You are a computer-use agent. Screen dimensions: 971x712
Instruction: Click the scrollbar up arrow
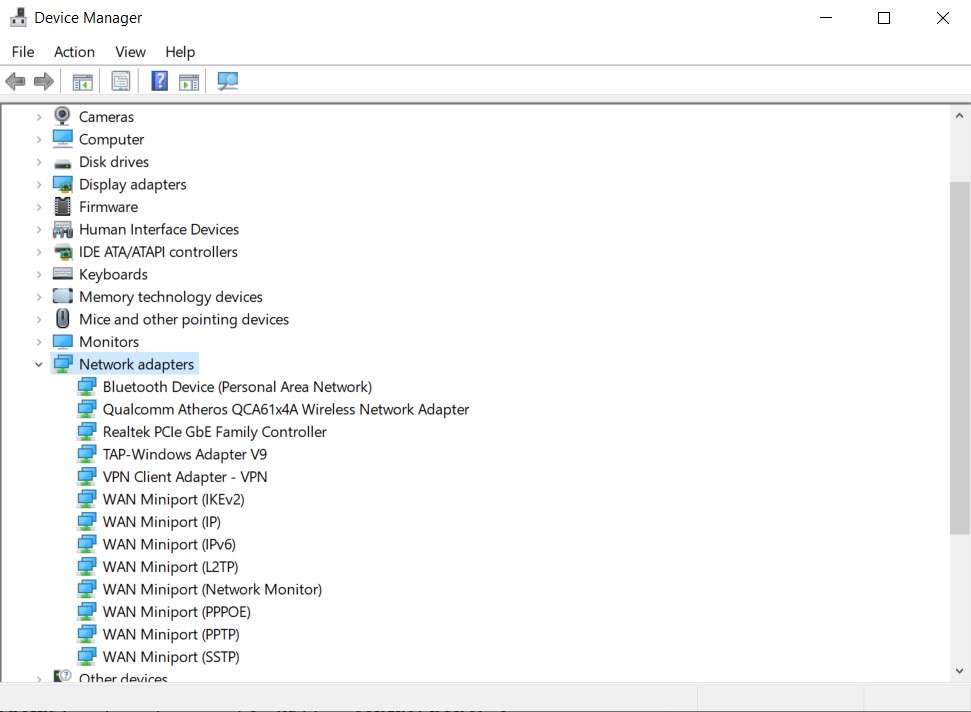coord(959,115)
